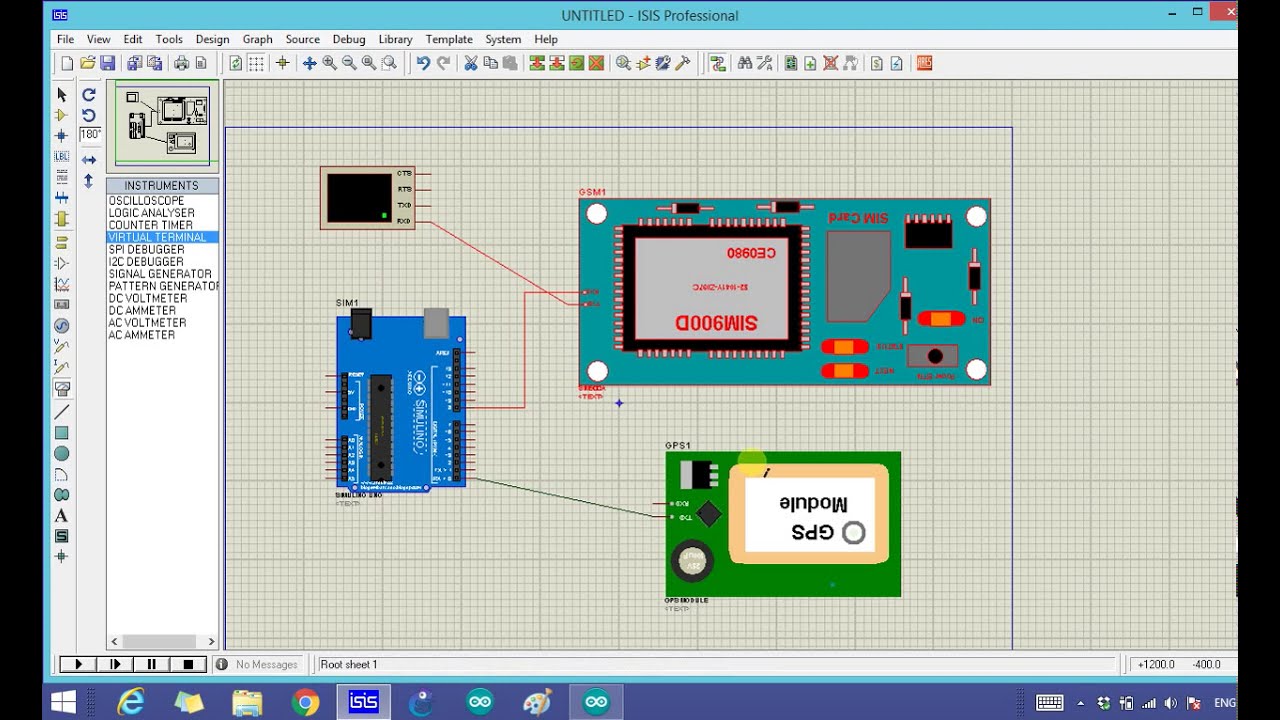Viewport: 1280px width, 720px height.
Task: Step the simulation forward
Action: [115, 664]
